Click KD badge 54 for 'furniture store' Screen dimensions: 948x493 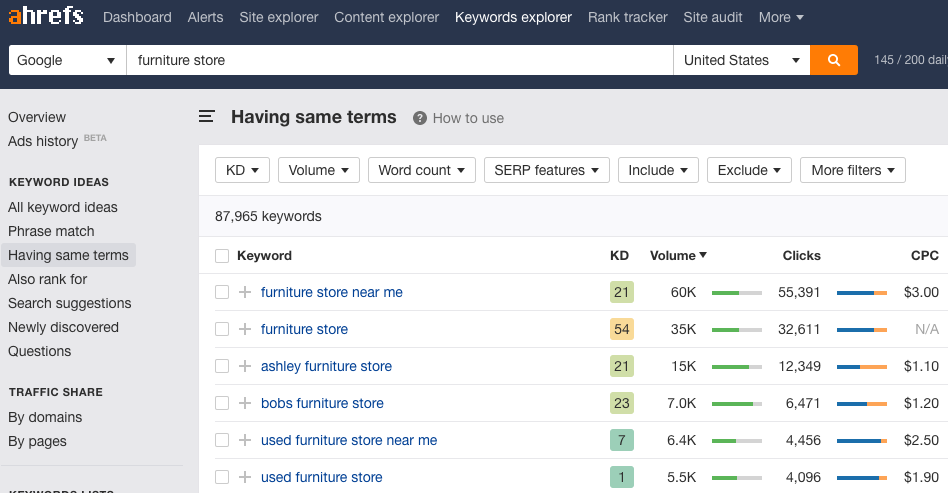click(622, 329)
